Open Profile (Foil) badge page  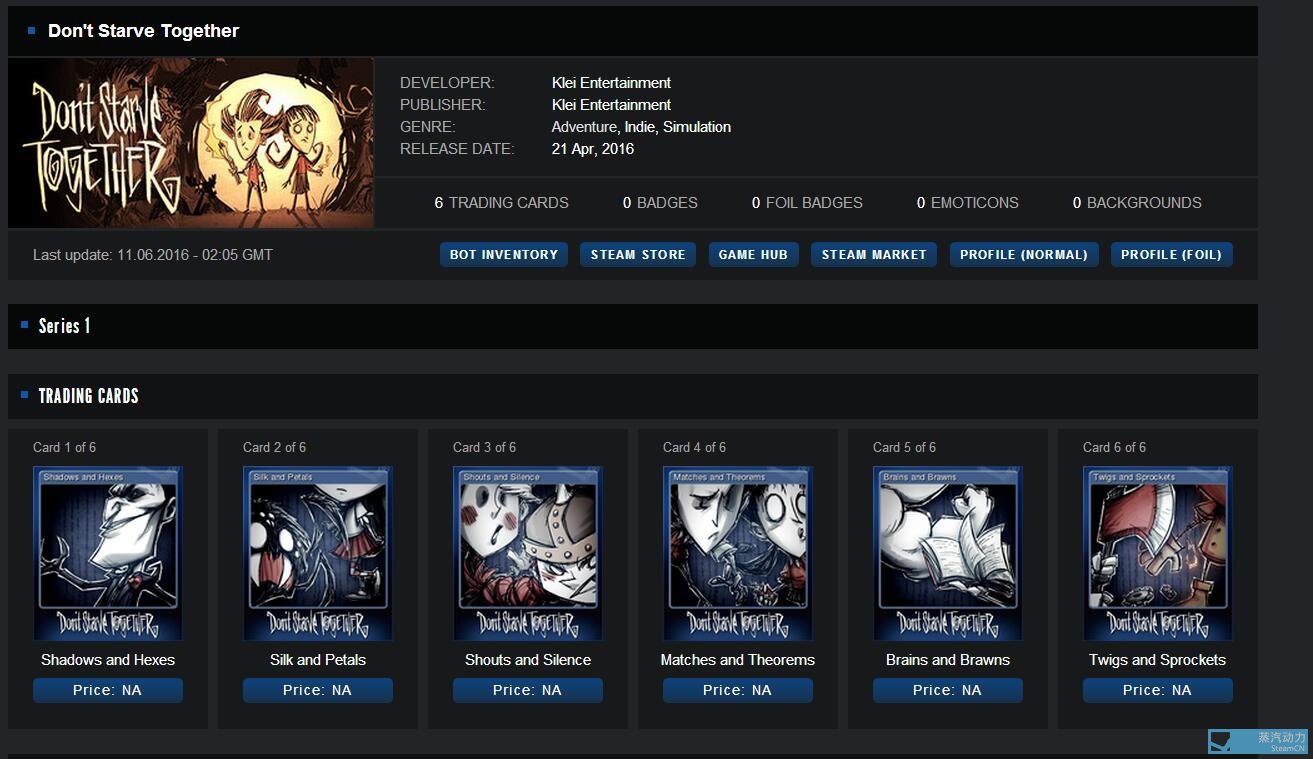[x=1172, y=255]
